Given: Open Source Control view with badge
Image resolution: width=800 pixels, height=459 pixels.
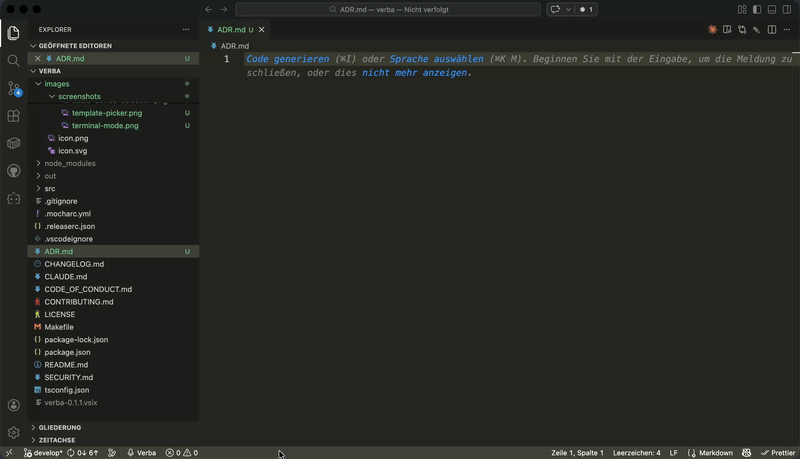Looking at the screenshot, I should click(x=14, y=89).
